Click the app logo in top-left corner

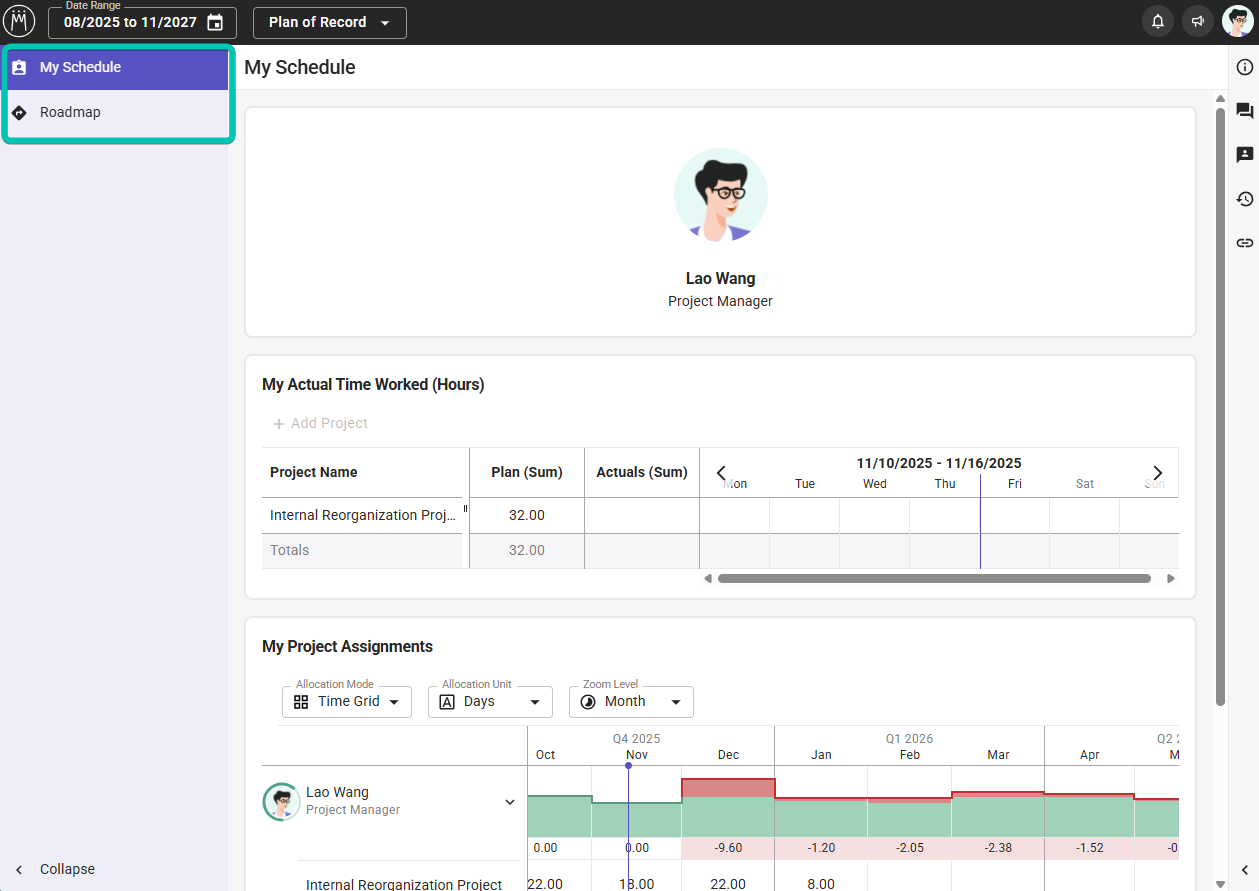19,21
